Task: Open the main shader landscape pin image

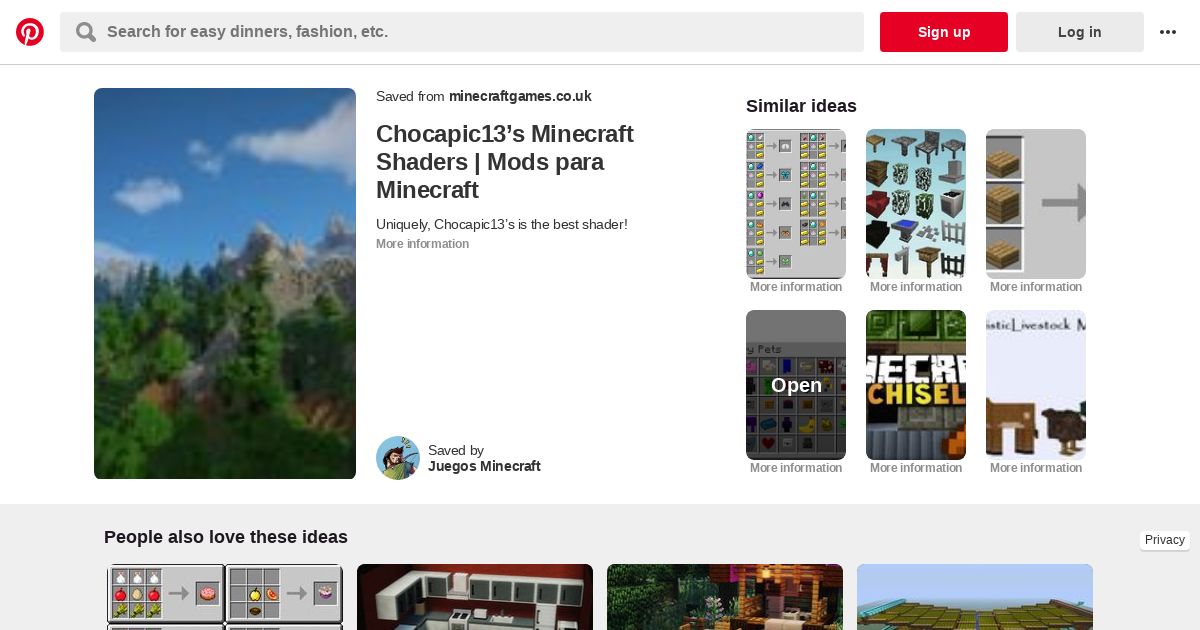Action: (225, 284)
